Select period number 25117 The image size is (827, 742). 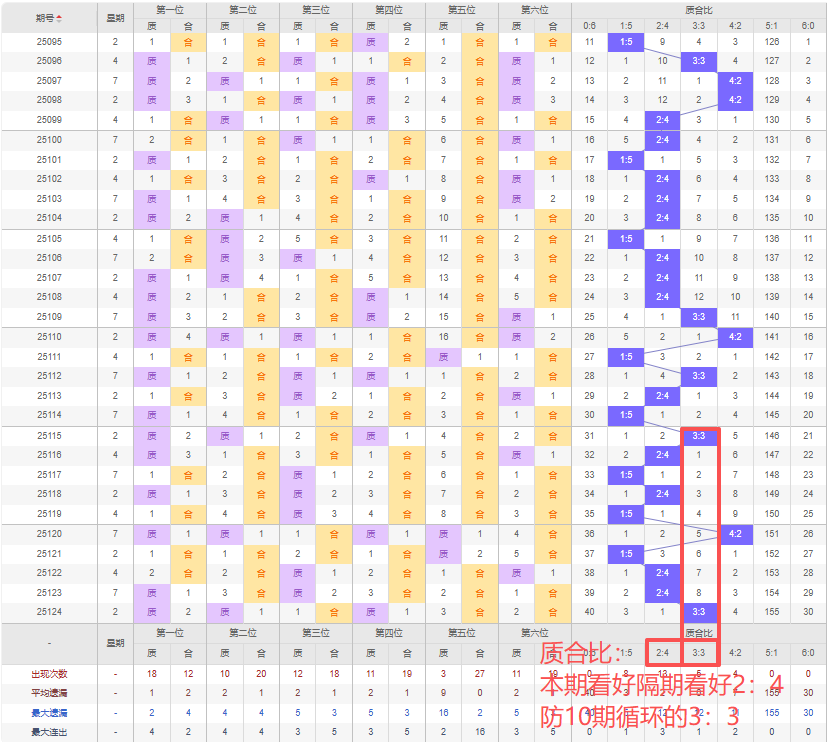pos(49,475)
